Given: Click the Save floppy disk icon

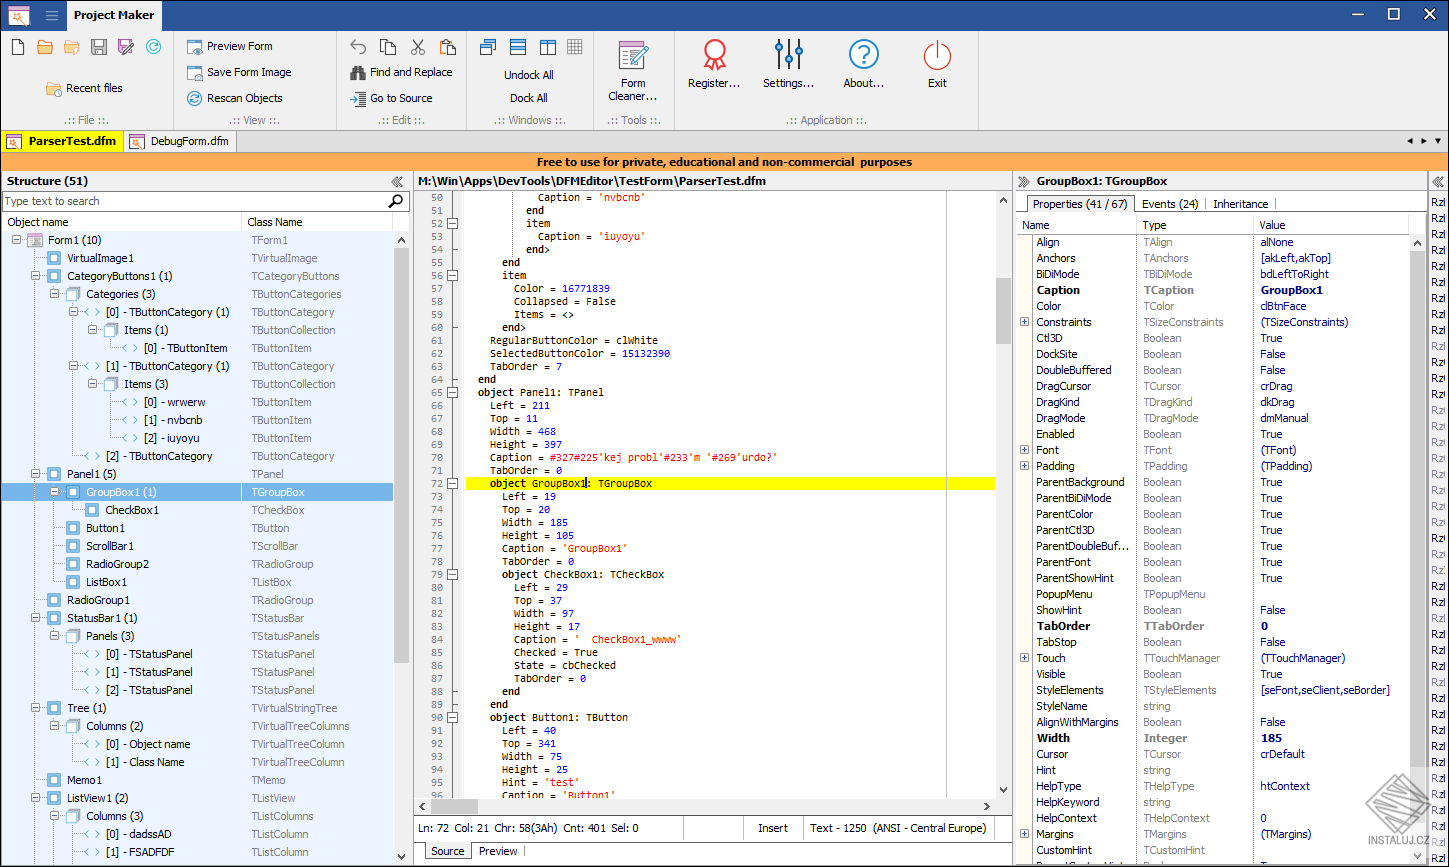Looking at the screenshot, I should pos(99,47).
